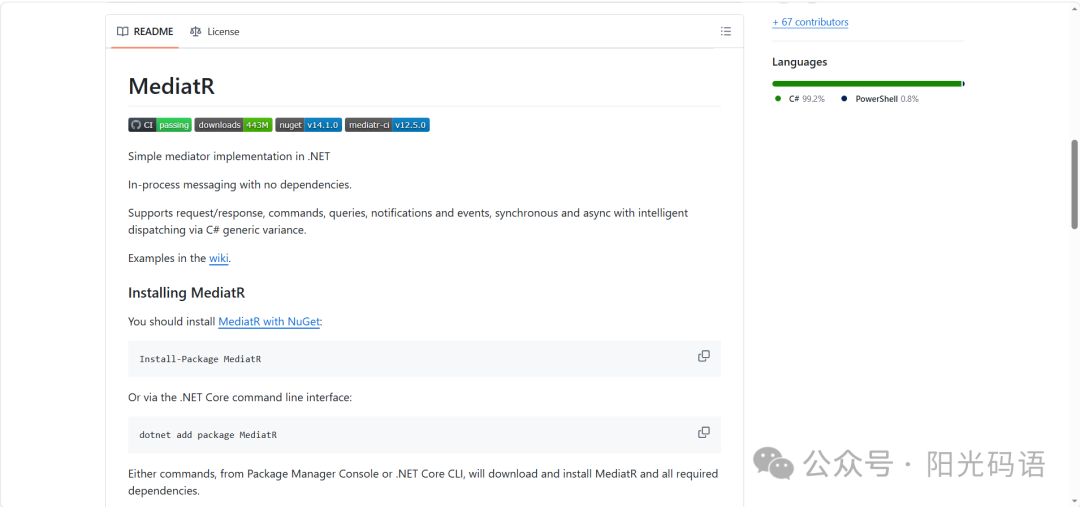Open the mediatr-ci v12.5.0 badge
Viewport: 1080px width, 507px height.
click(387, 125)
